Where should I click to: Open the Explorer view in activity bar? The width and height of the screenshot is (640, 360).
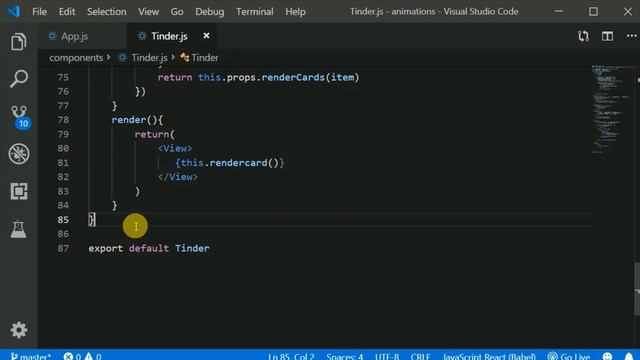click(18, 42)
